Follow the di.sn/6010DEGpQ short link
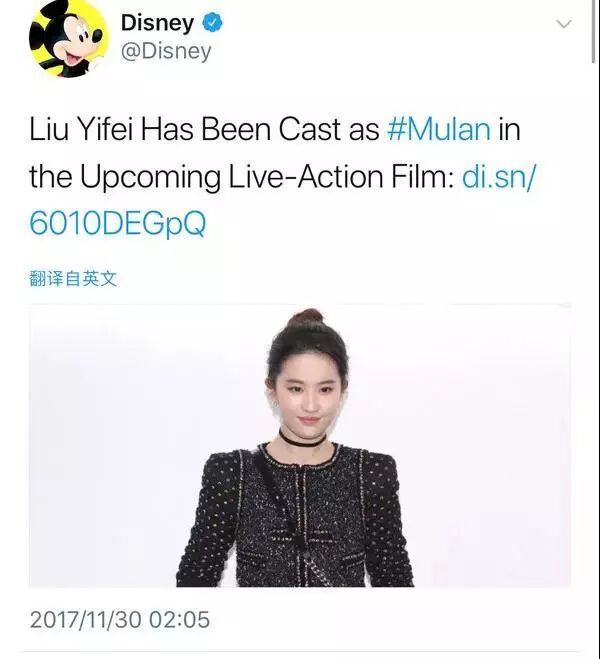The image size is (600, 659). point(282,200)
